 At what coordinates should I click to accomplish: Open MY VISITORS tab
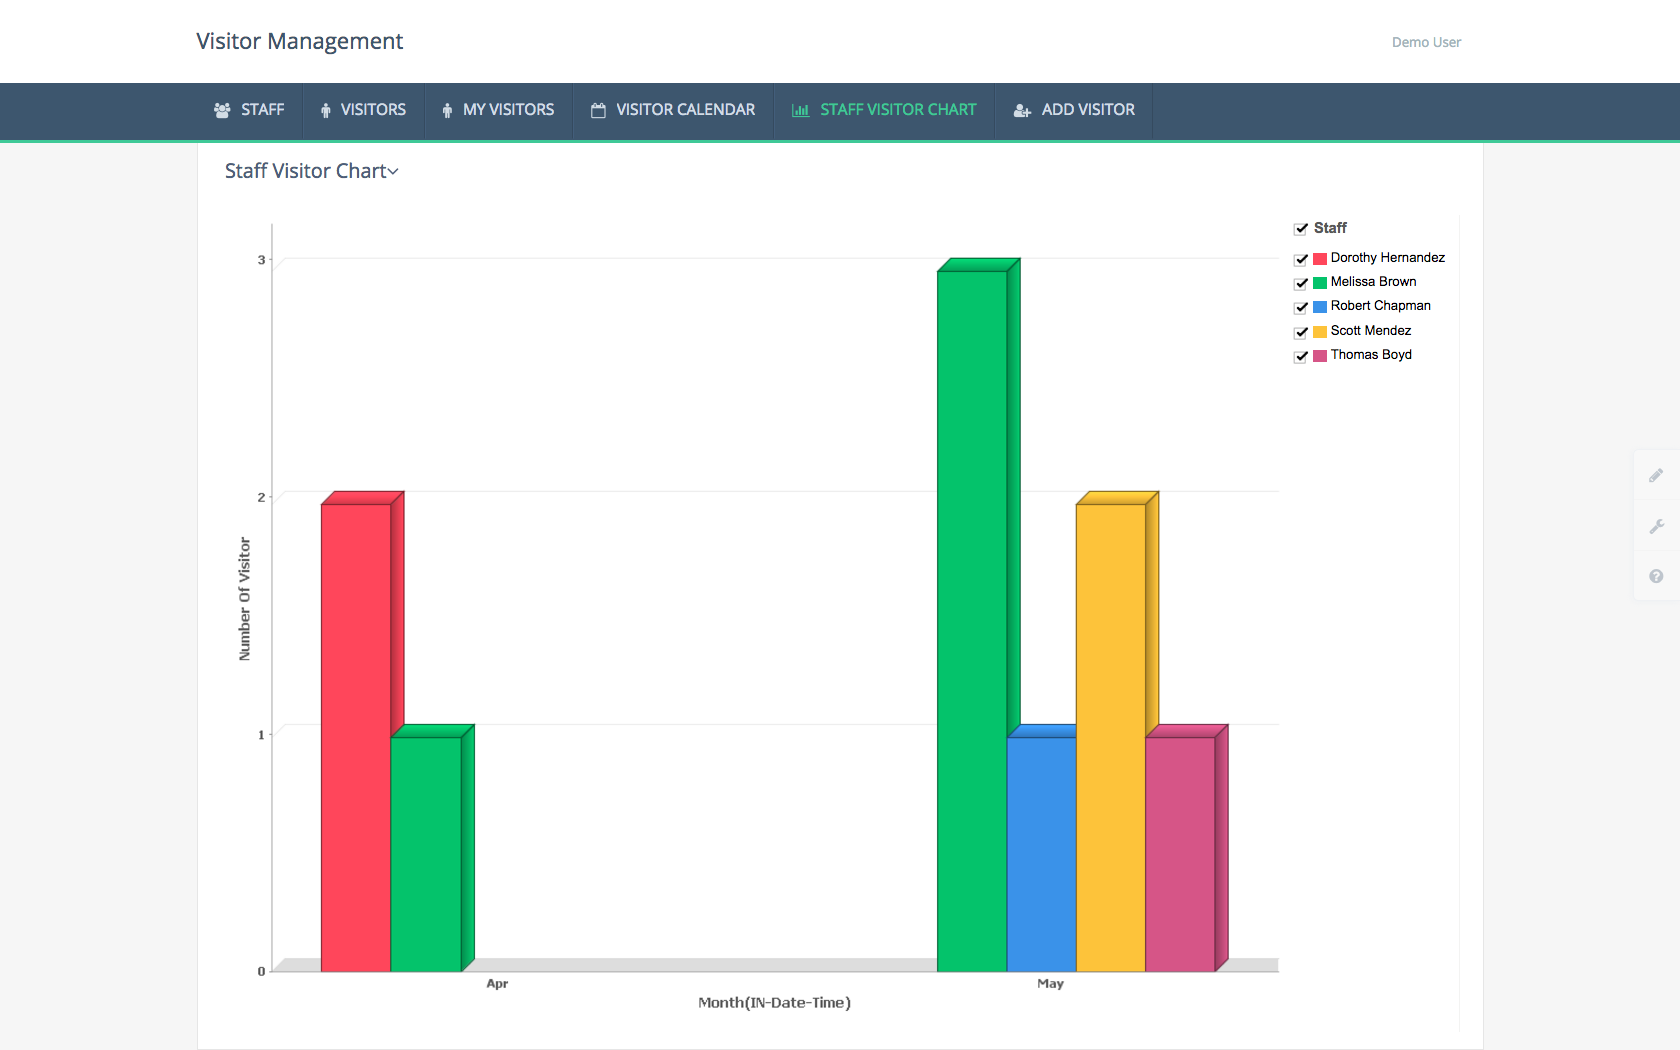[x=498, y=110]
